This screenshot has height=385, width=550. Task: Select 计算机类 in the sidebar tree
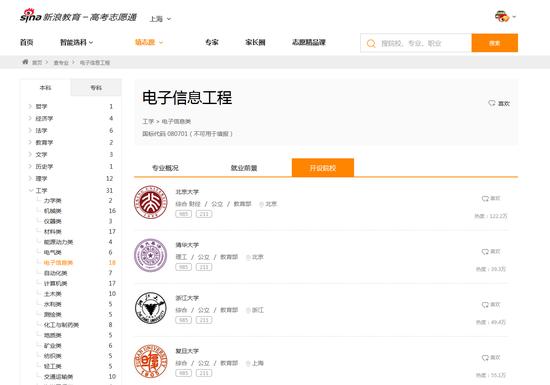pos(55,283)
